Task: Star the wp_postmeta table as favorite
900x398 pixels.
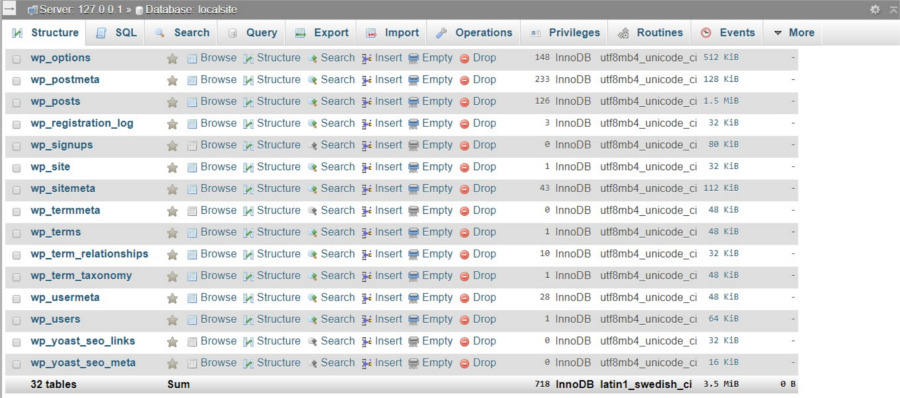Action: [x=172, y=80]
